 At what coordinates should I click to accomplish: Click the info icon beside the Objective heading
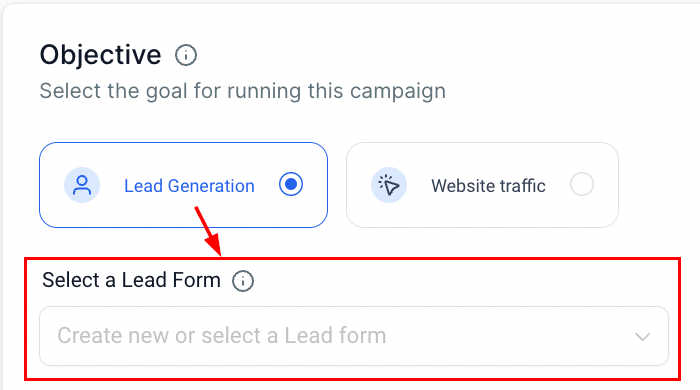[x=186, y=55]
